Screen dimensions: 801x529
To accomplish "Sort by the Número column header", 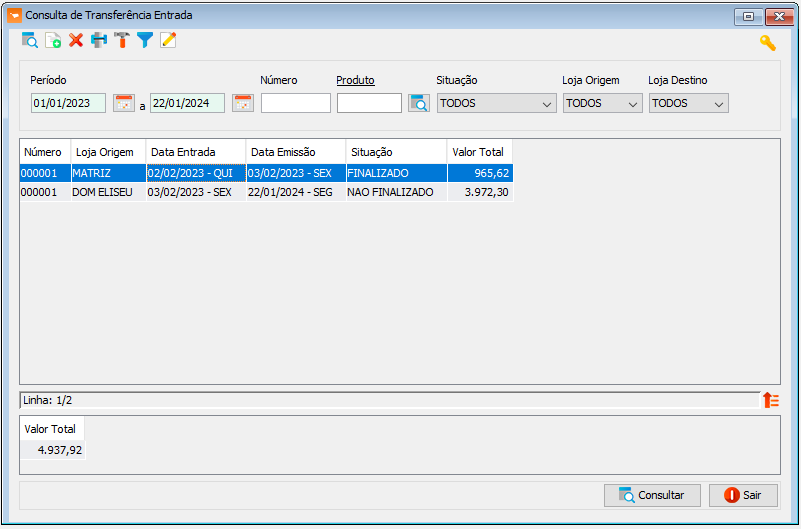I will pyautogui.click(x=45, y=152).
